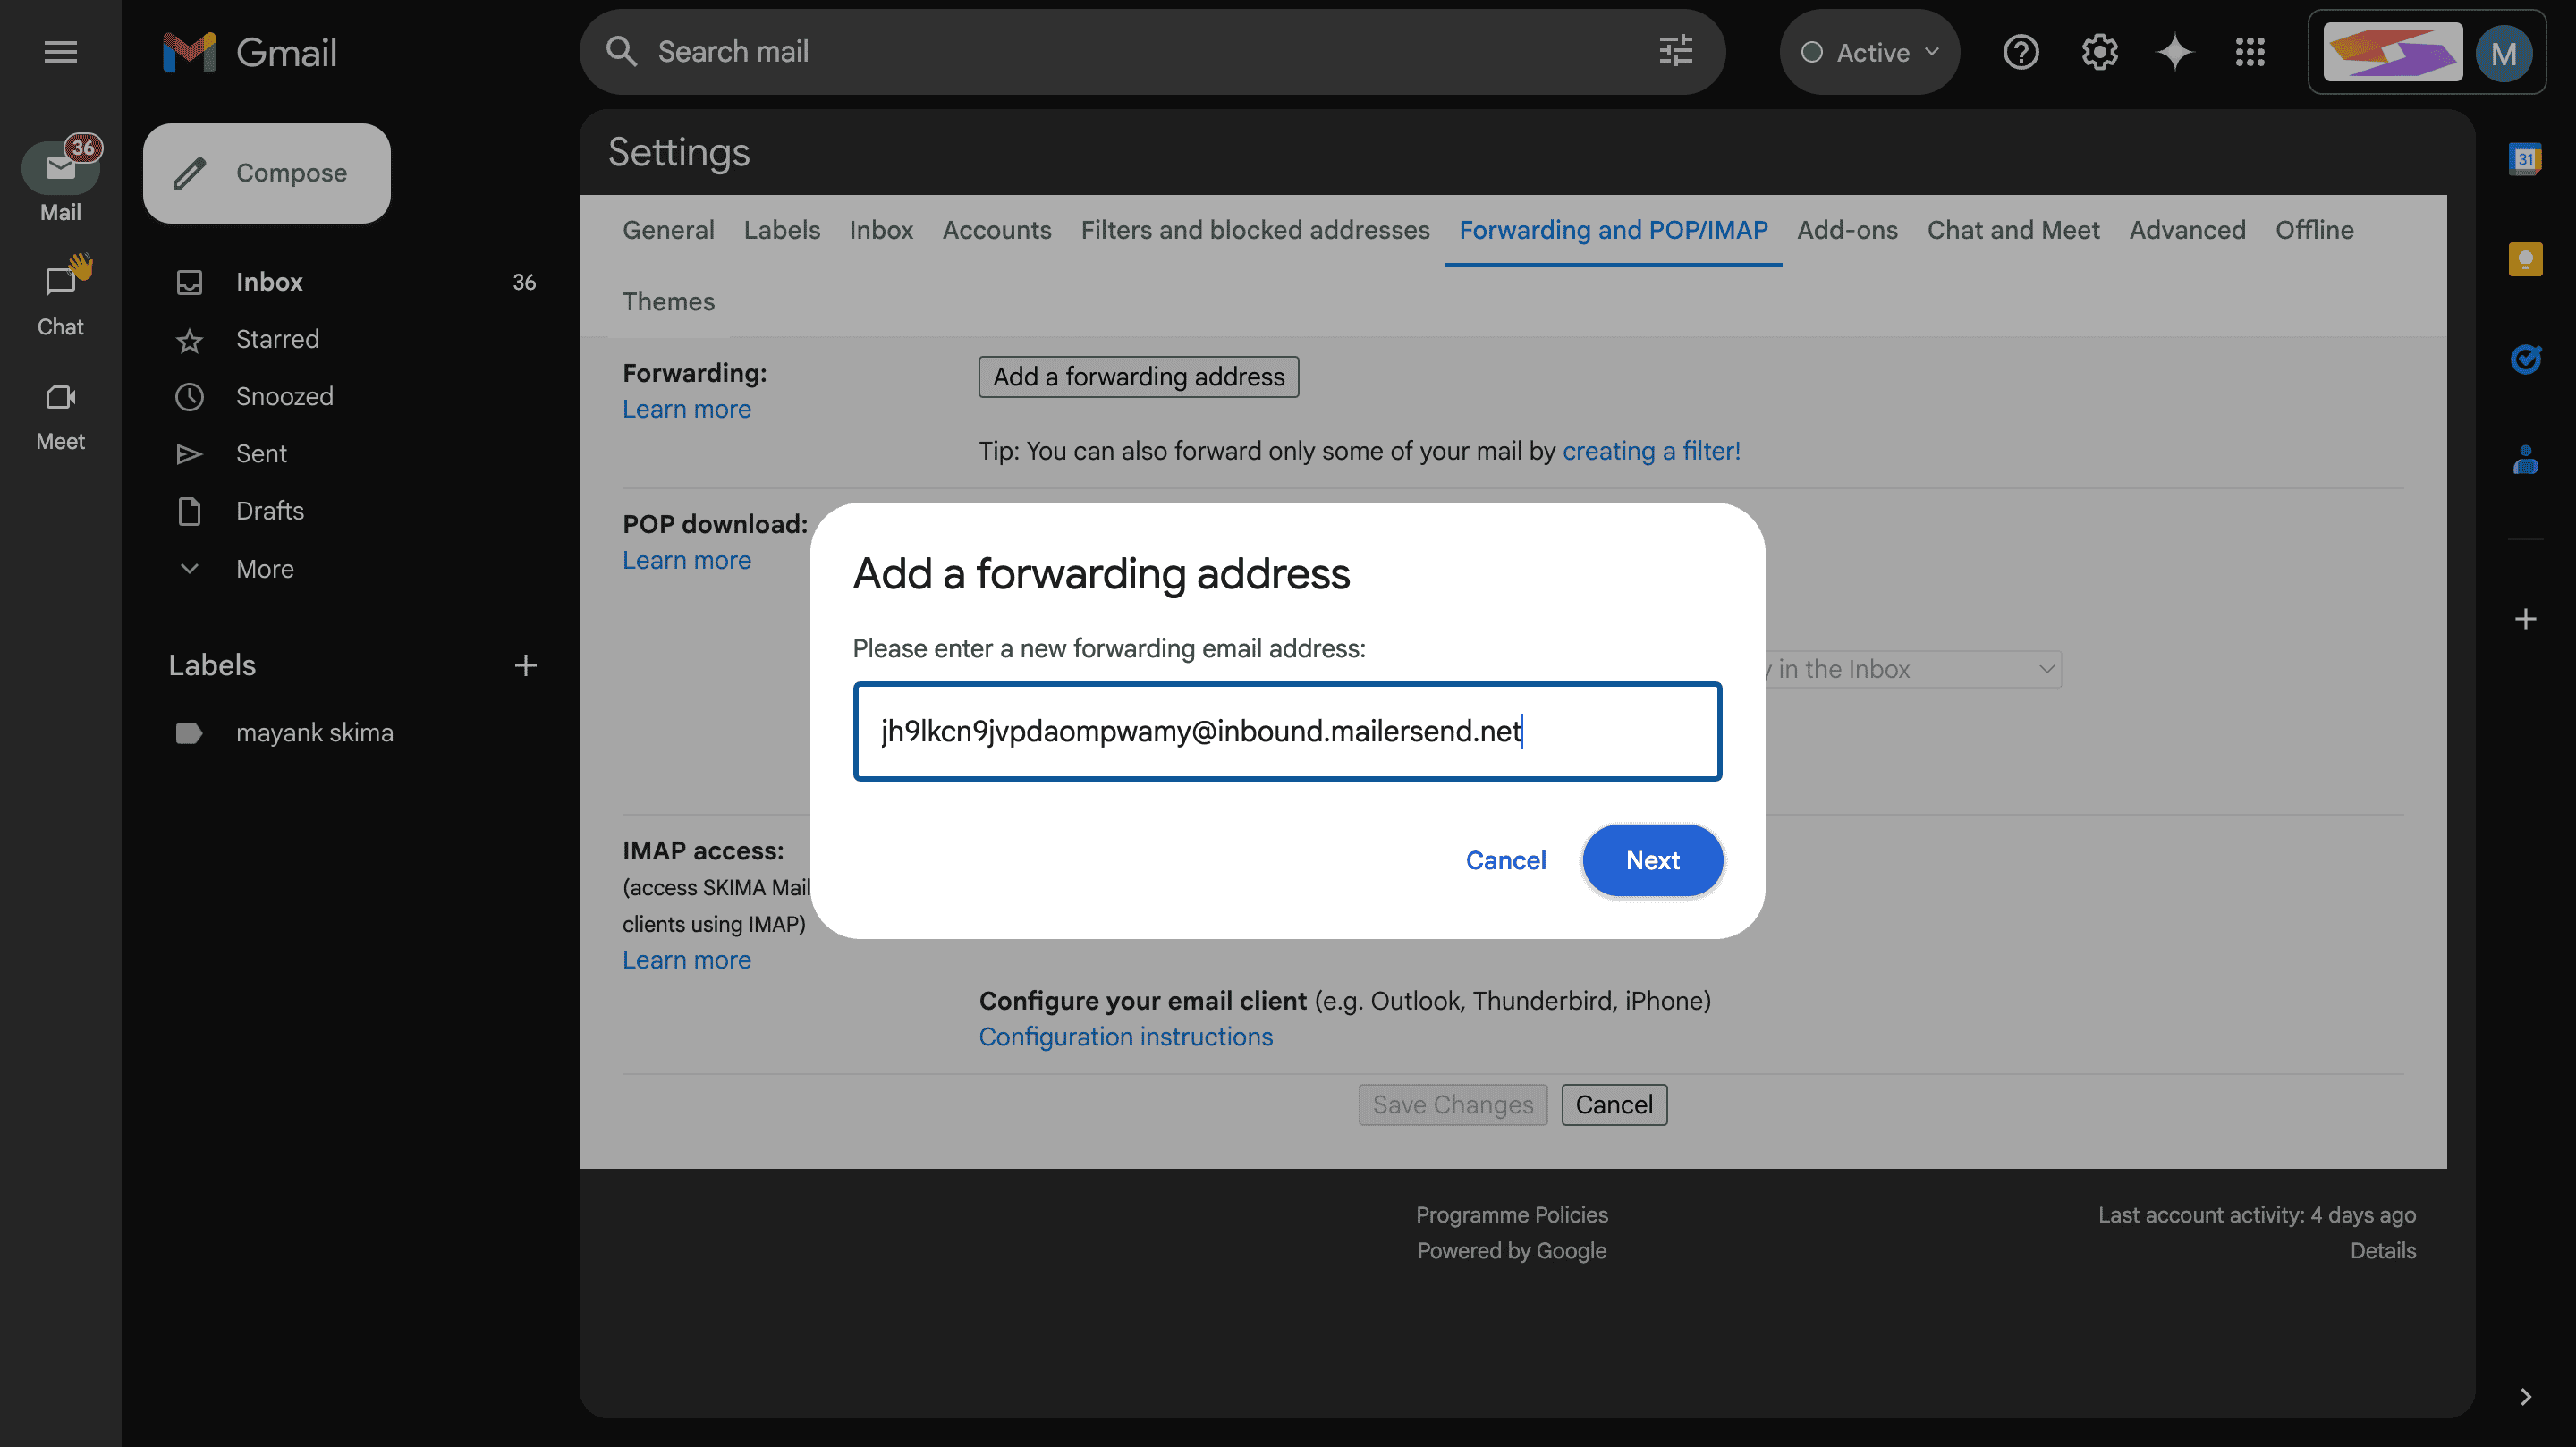Open the Inbox folder

tap(355, 282)
